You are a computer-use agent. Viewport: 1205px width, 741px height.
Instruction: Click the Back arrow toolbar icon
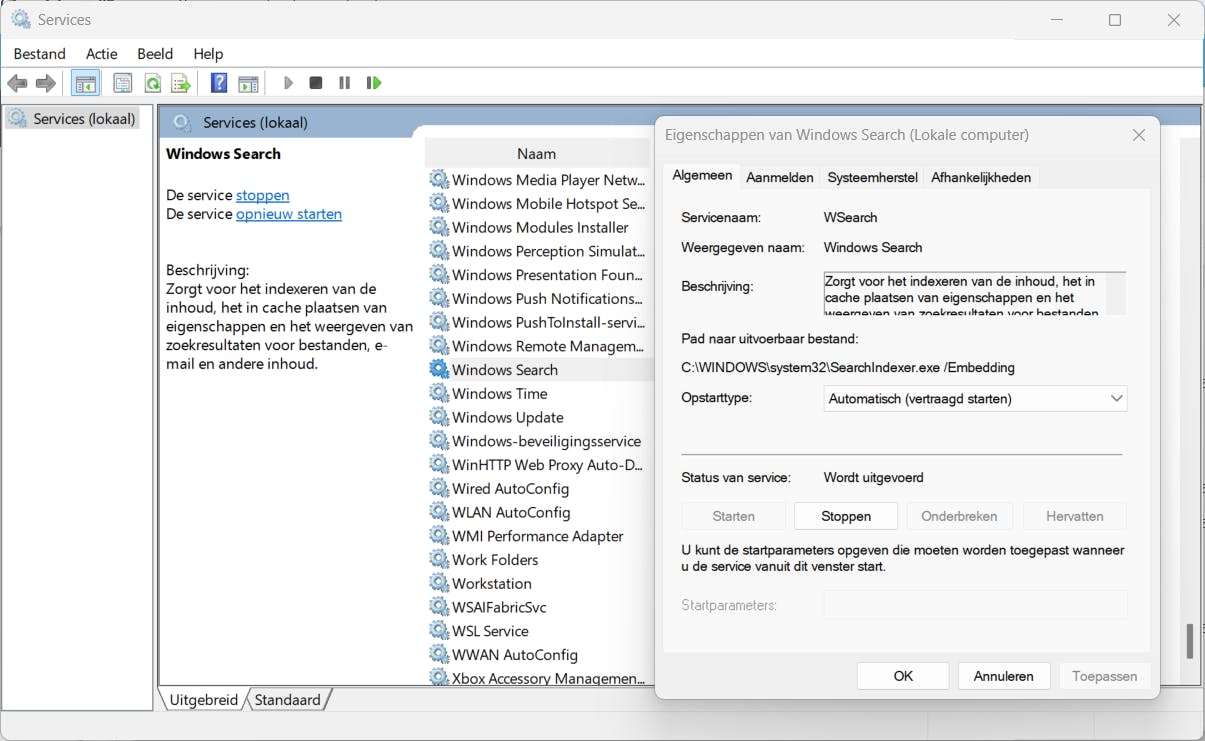pyautogui.click(x=17, y=83)
